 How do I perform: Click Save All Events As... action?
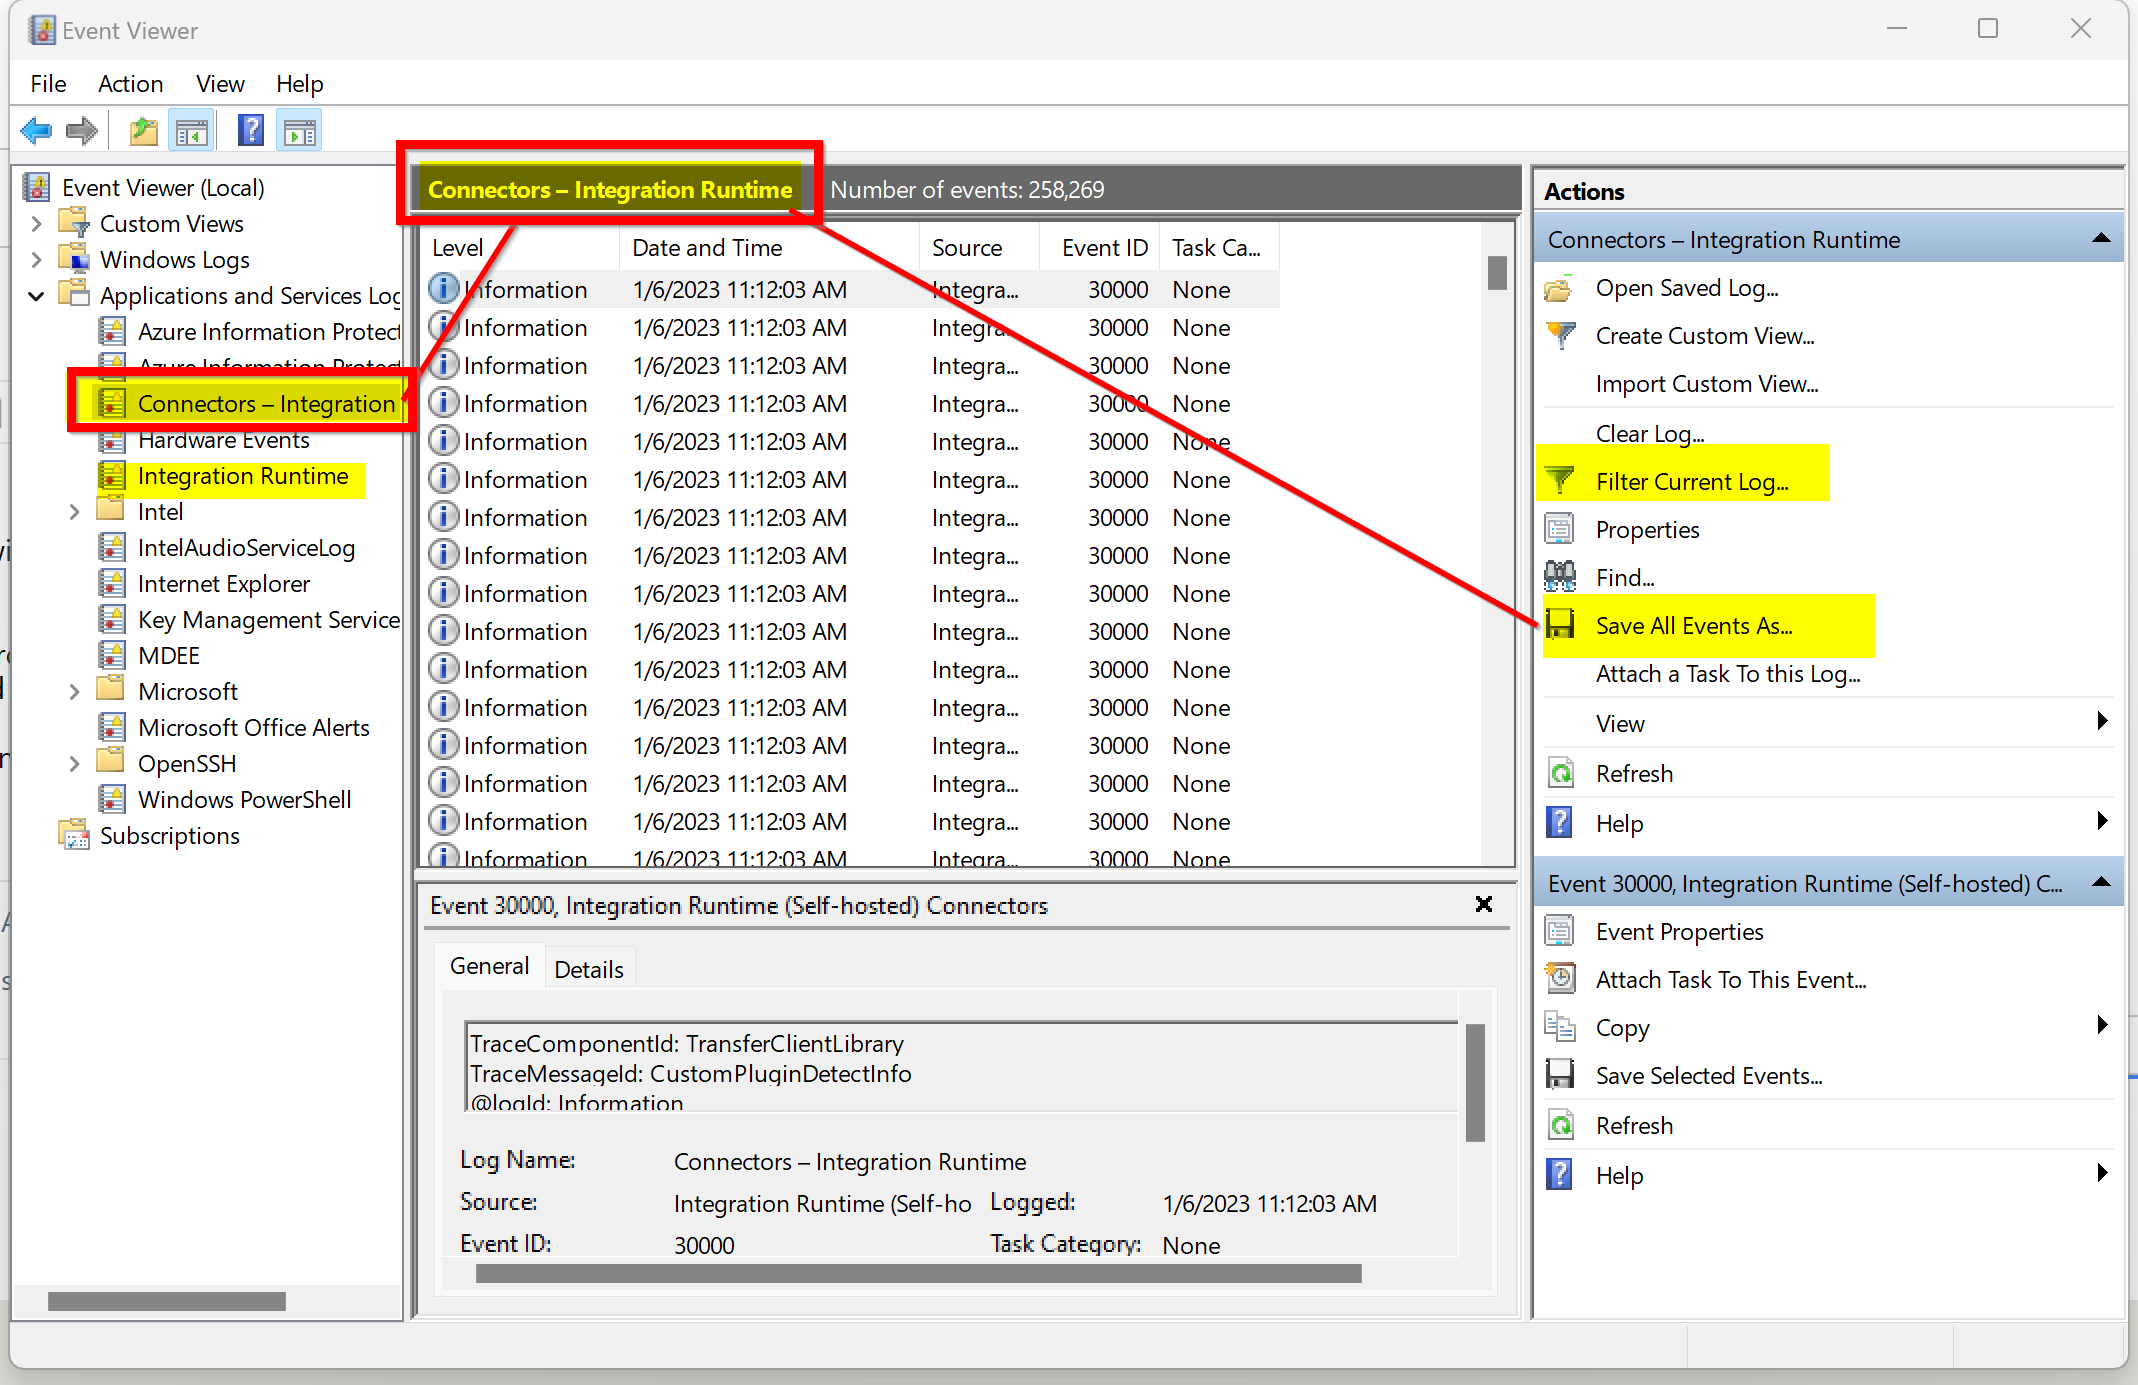[x=1694, y=626]
